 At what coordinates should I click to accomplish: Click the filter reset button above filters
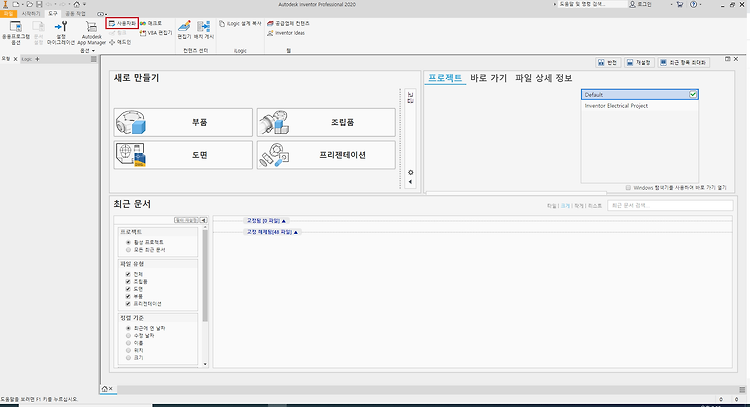(186, 220)
